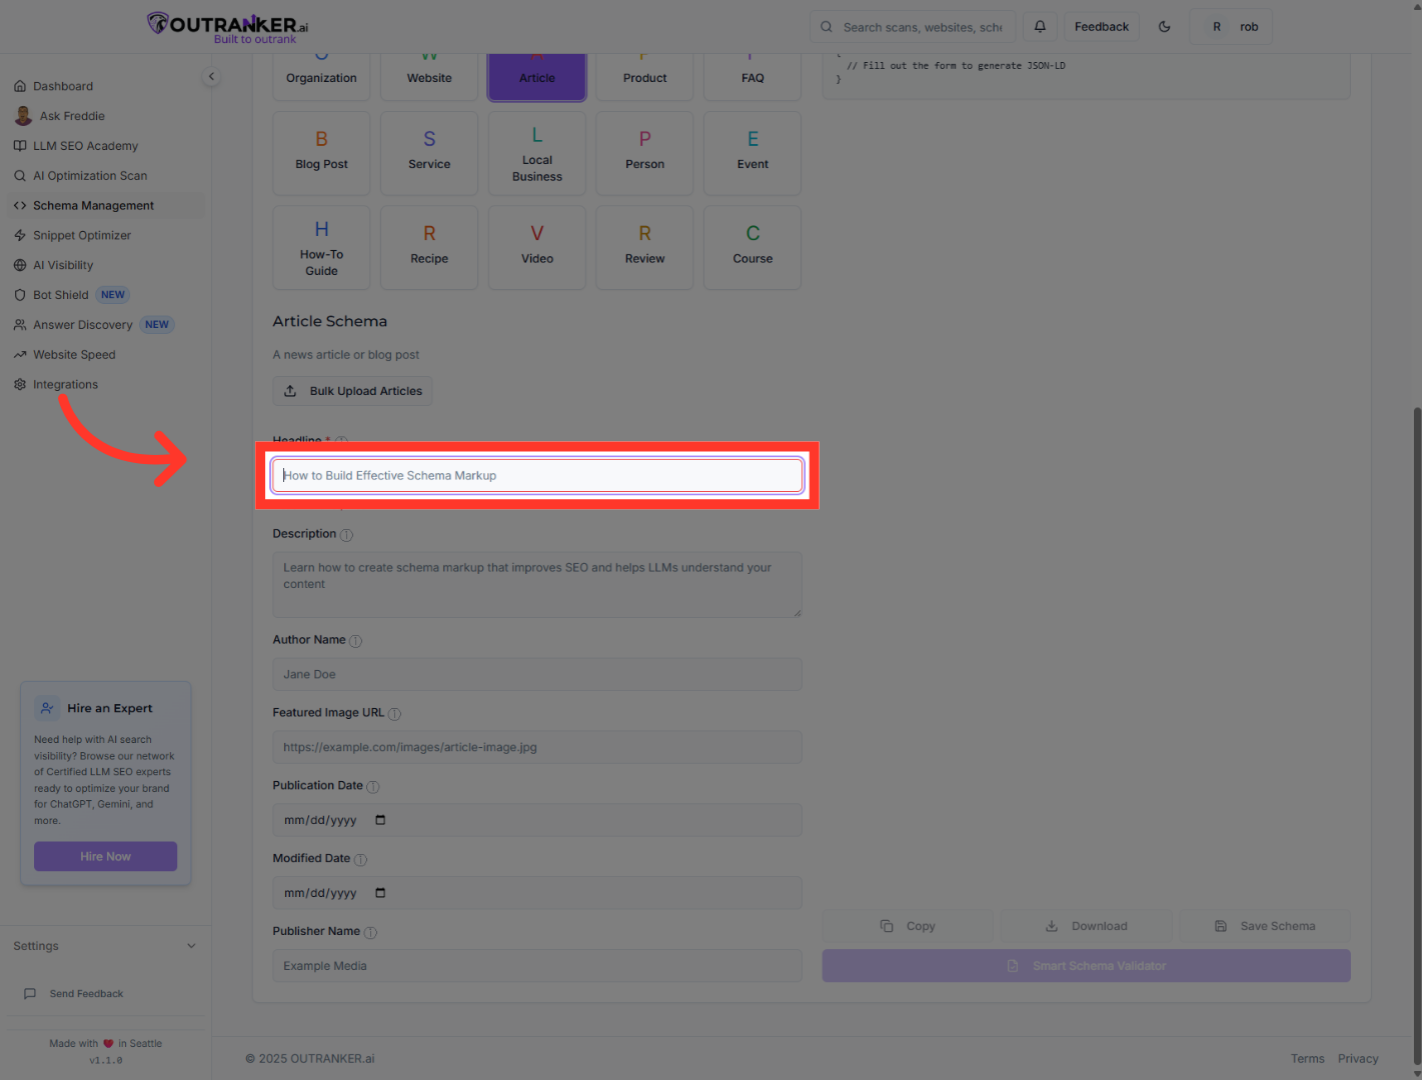This screenshot has width=1422, height=1080.
Task: Click into the Description textarea
Action: coord(537,585)
